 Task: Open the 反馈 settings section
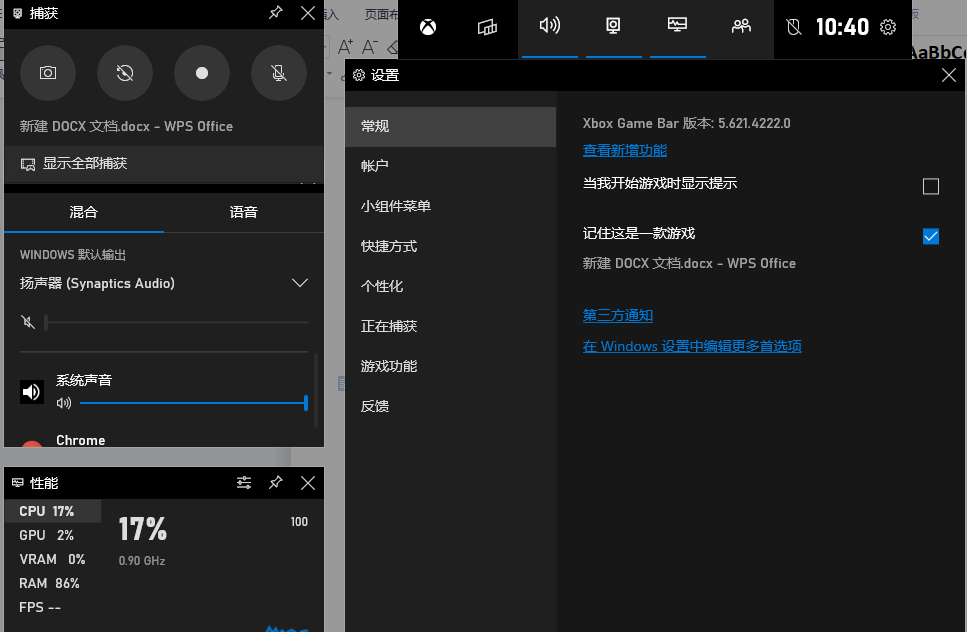click(451, 406)
